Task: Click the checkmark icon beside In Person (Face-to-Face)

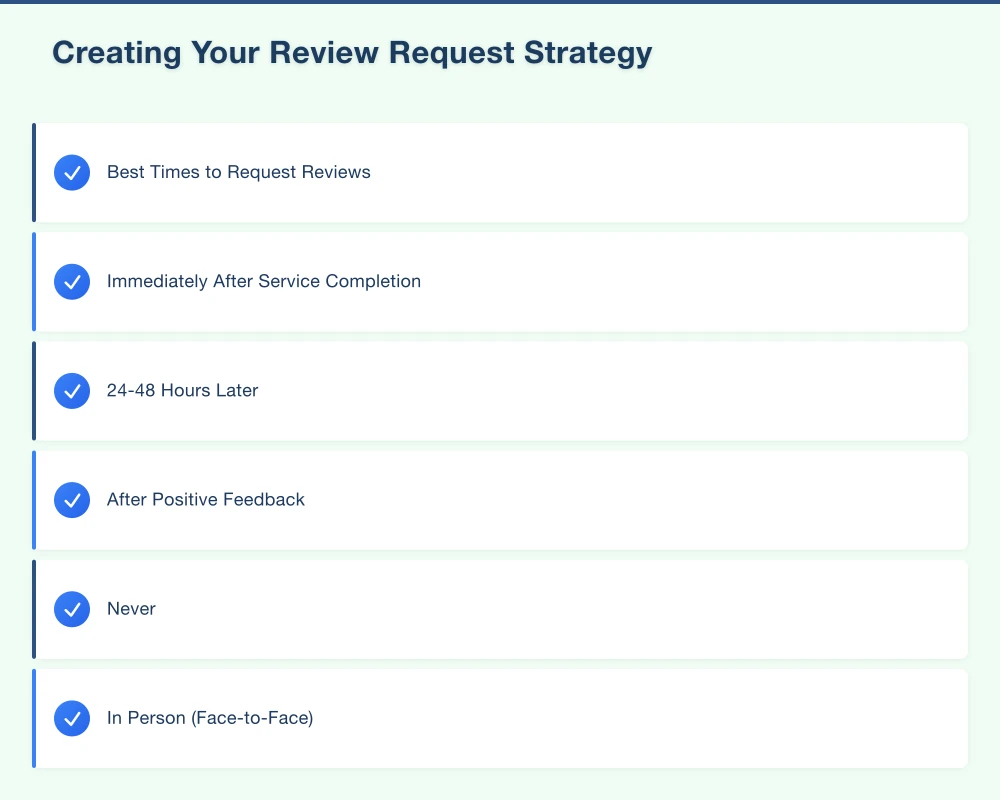Action: pyautogui.click(x=72, y=718)
